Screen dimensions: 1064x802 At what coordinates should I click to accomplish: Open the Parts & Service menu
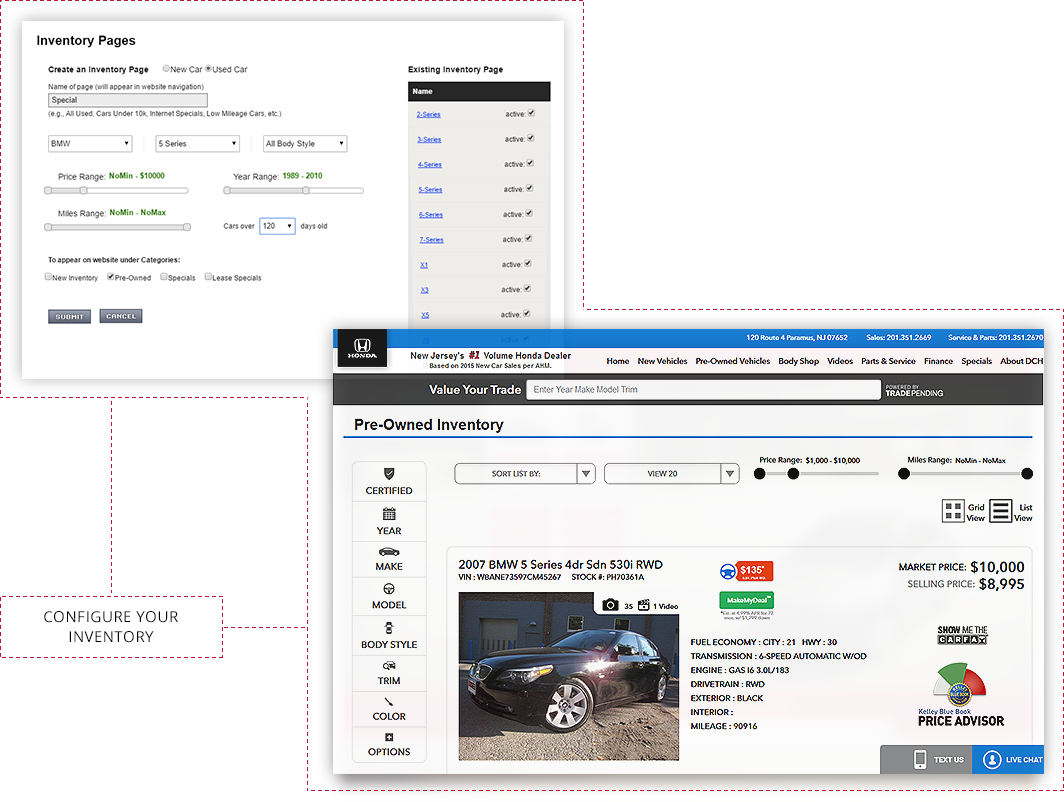click(x=888, y=361)
